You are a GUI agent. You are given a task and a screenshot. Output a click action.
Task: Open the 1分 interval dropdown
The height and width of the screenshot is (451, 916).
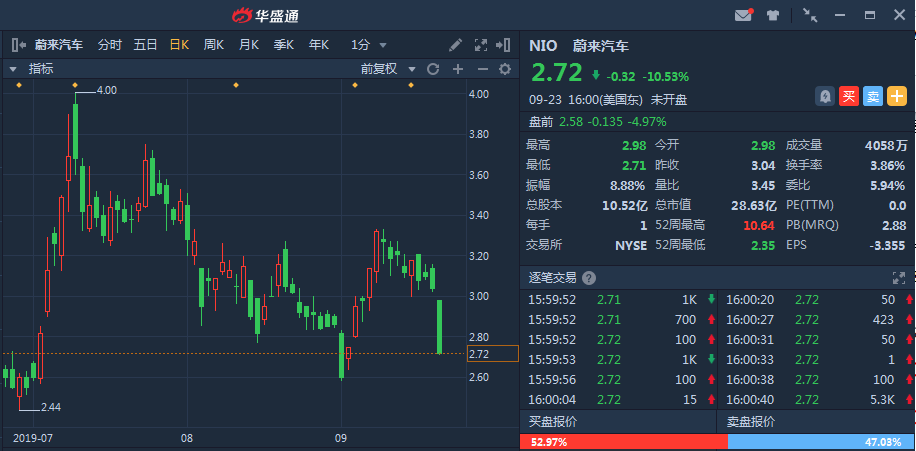click(369, 45)
